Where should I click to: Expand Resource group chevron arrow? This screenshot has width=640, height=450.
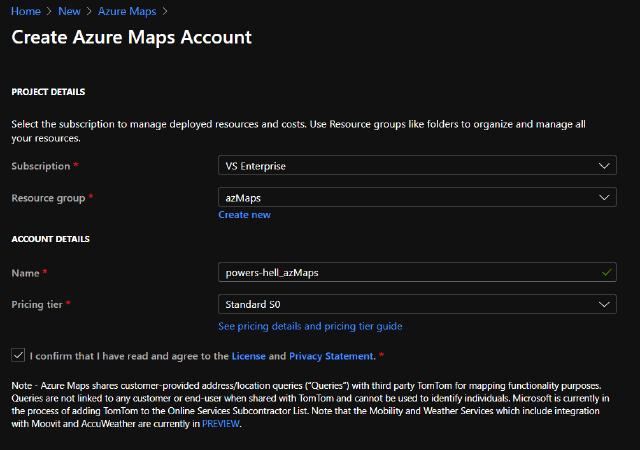(604, 198)
